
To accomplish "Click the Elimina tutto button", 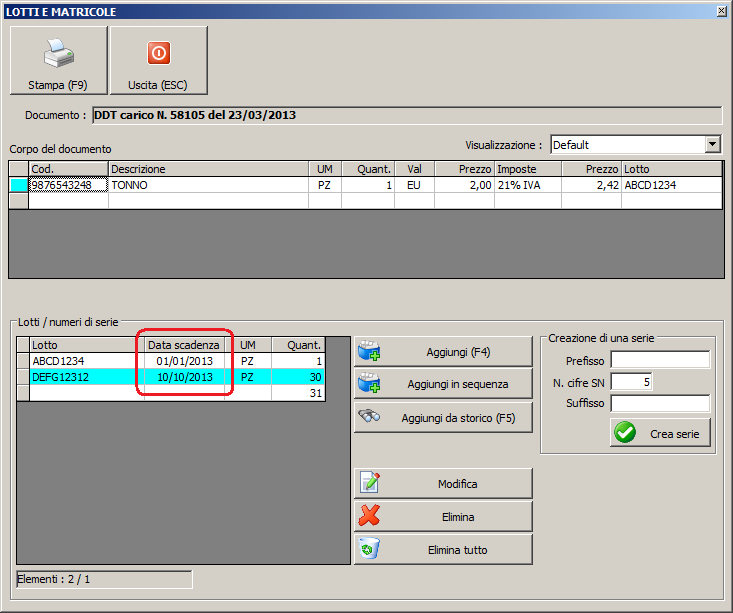I will pos(443,549).
